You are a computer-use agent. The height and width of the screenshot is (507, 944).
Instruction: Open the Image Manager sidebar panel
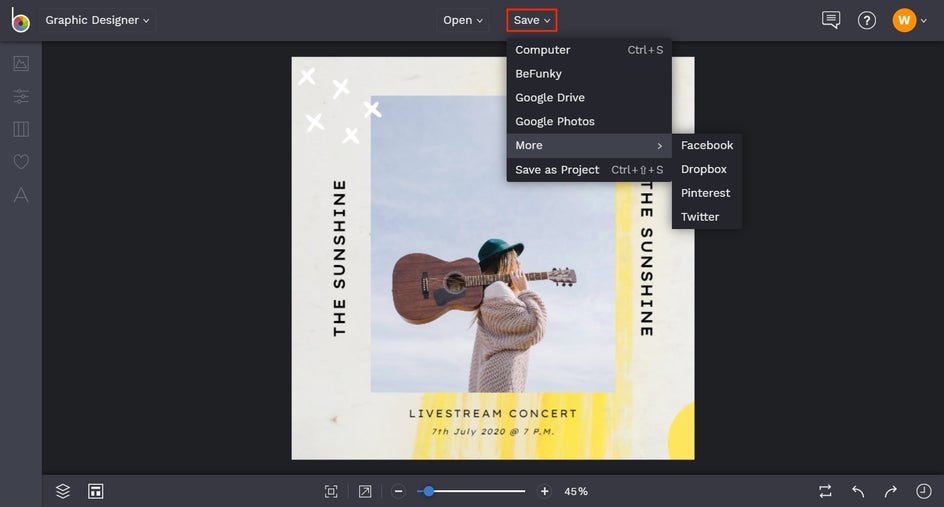point(21,63)
